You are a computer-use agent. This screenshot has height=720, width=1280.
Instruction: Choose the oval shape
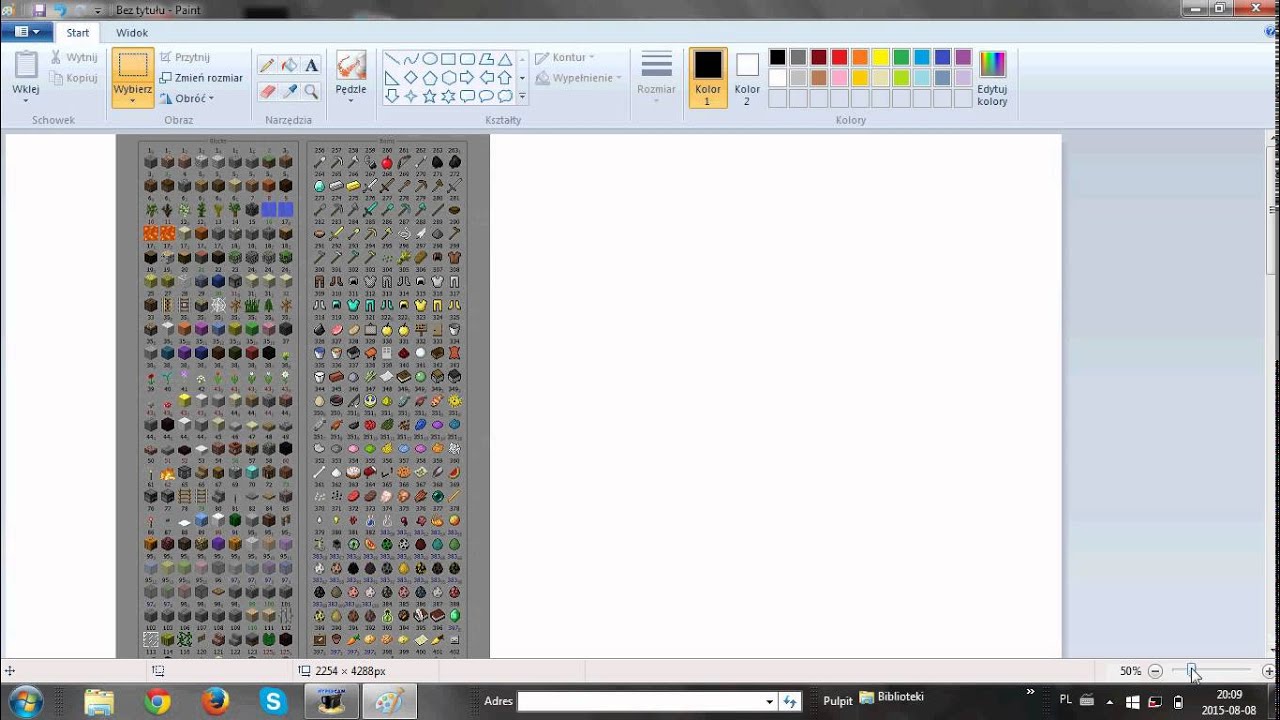(x=430, y=59)
